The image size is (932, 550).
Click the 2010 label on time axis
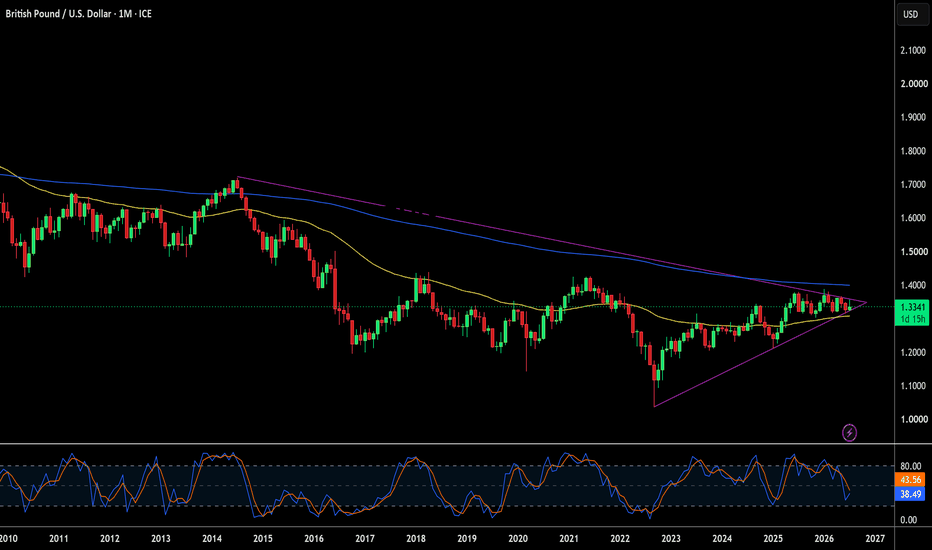(x=8, y=539)
